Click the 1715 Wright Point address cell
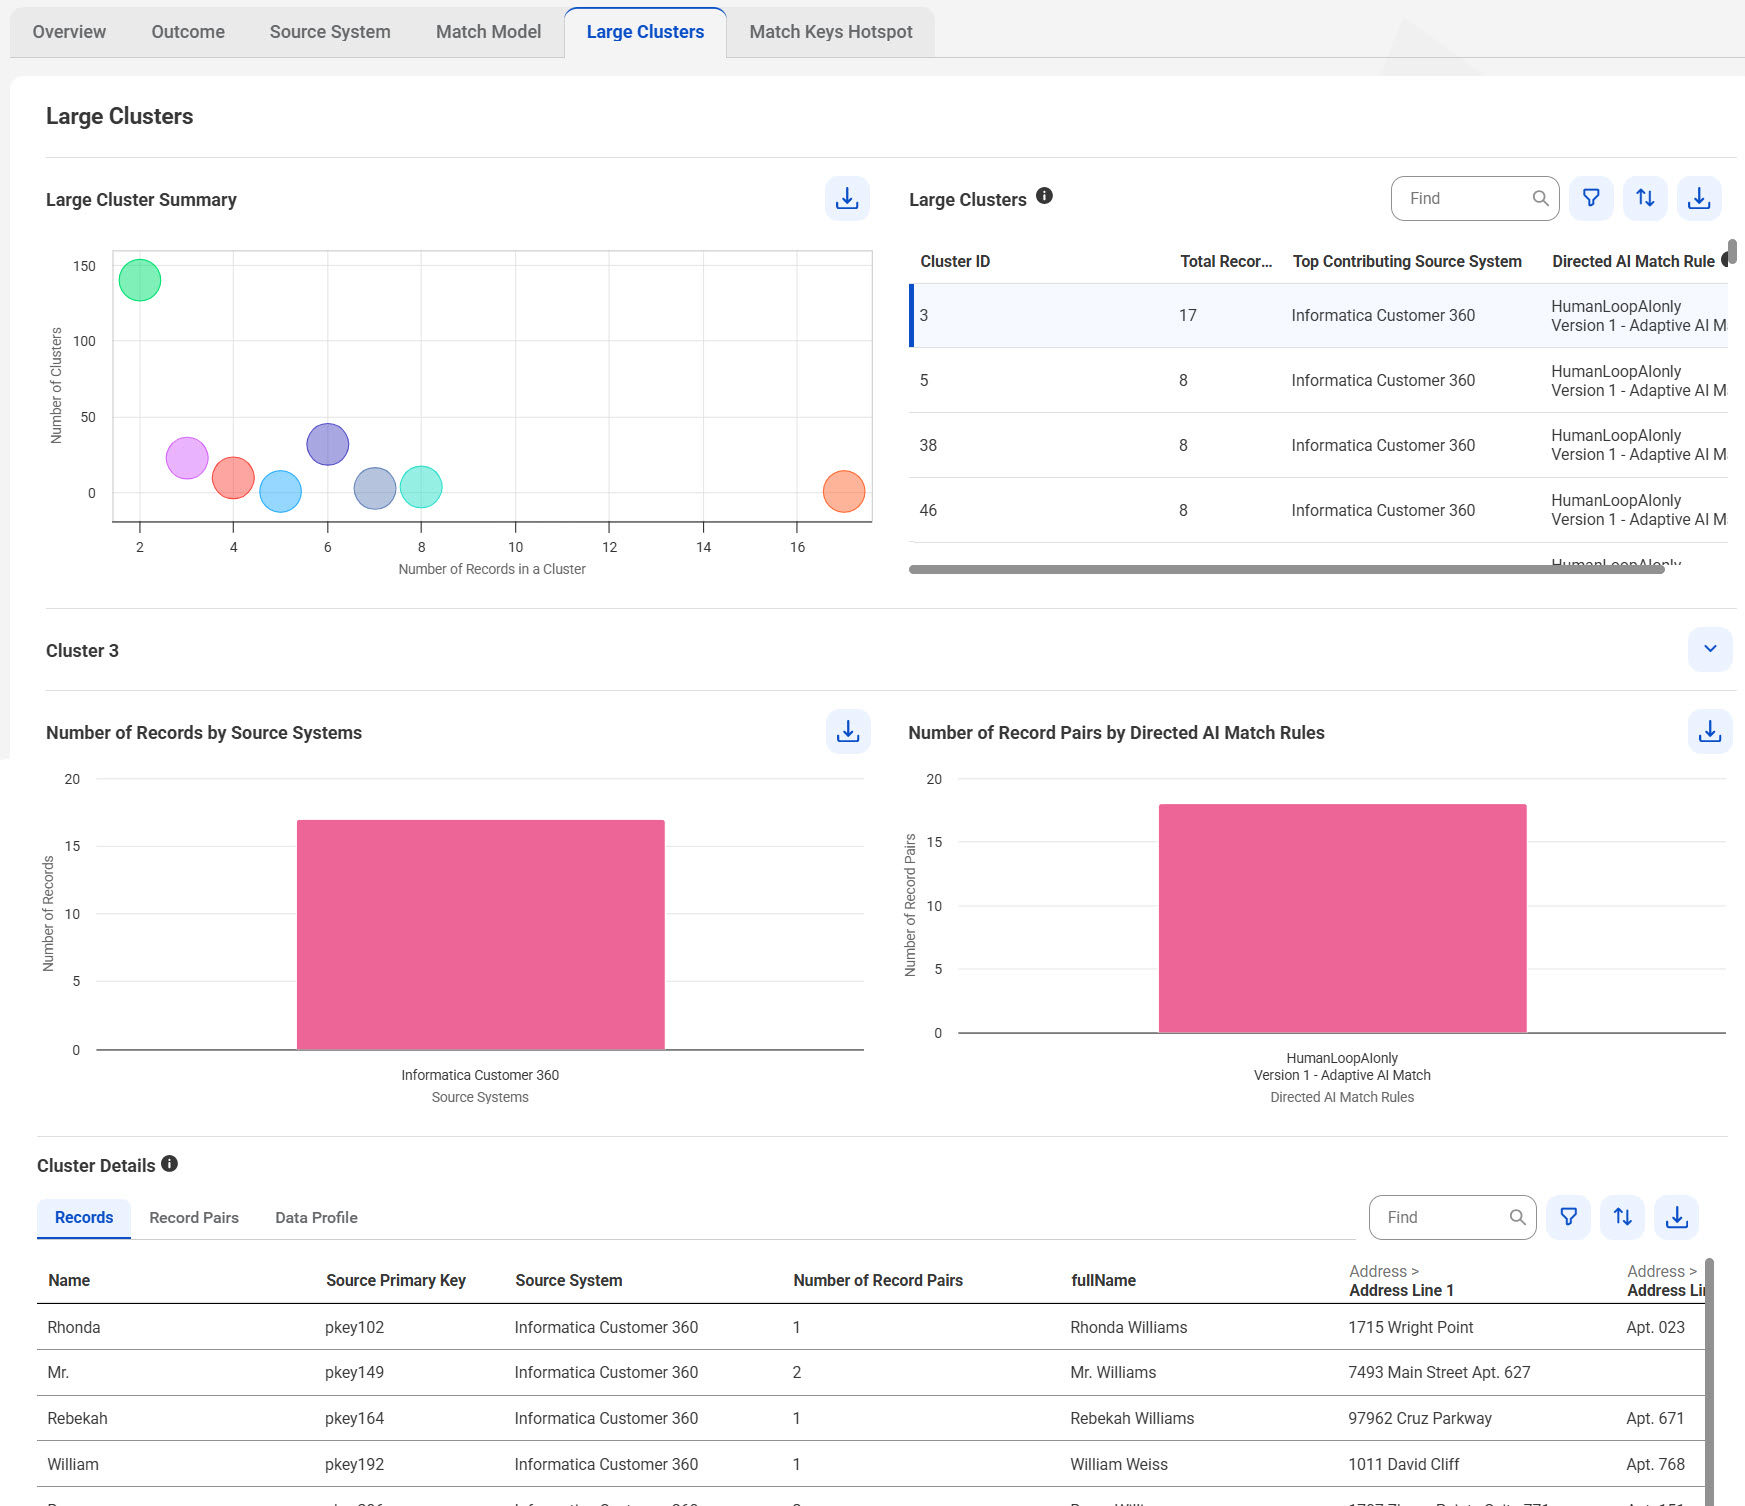The height and width of the screenshot is (1506, 1745). pos(1410,1327)
